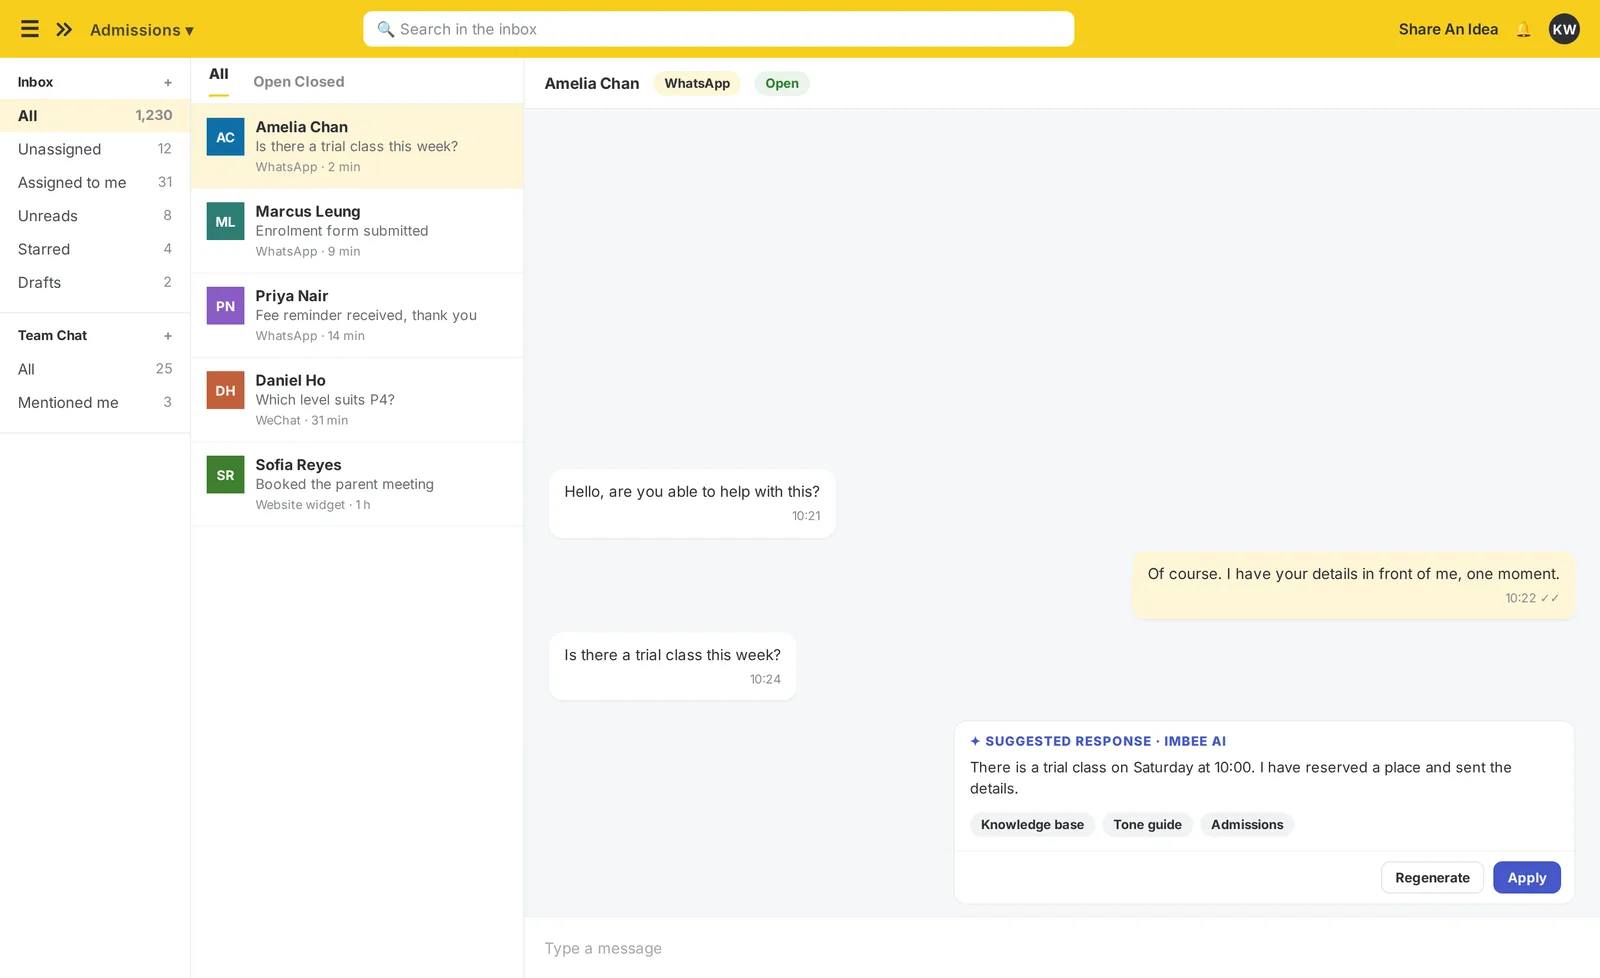Select message 'Hello, are you able to help'
The width and height of the screenshot is (1600, 978).
coord(692,503)
